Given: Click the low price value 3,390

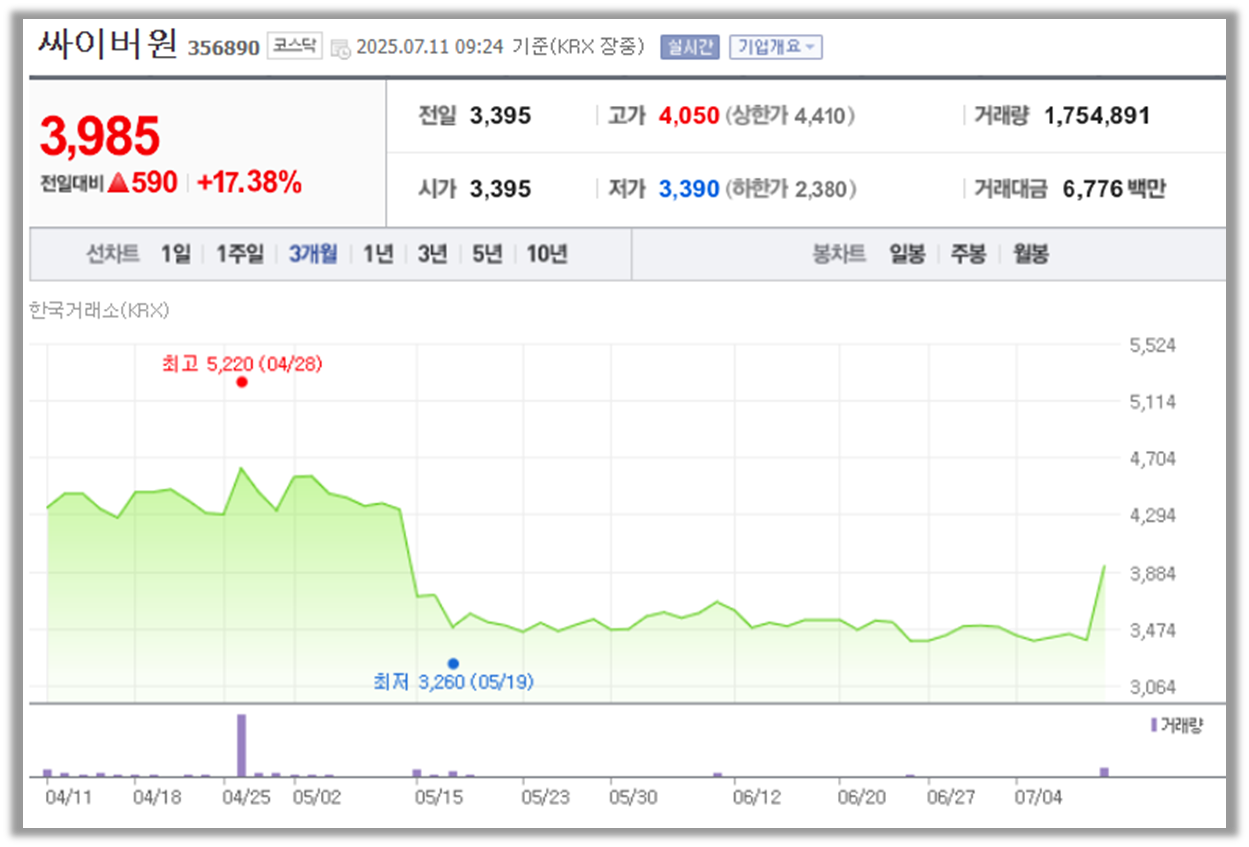Looking at the screenshot, I should (689, 189).
